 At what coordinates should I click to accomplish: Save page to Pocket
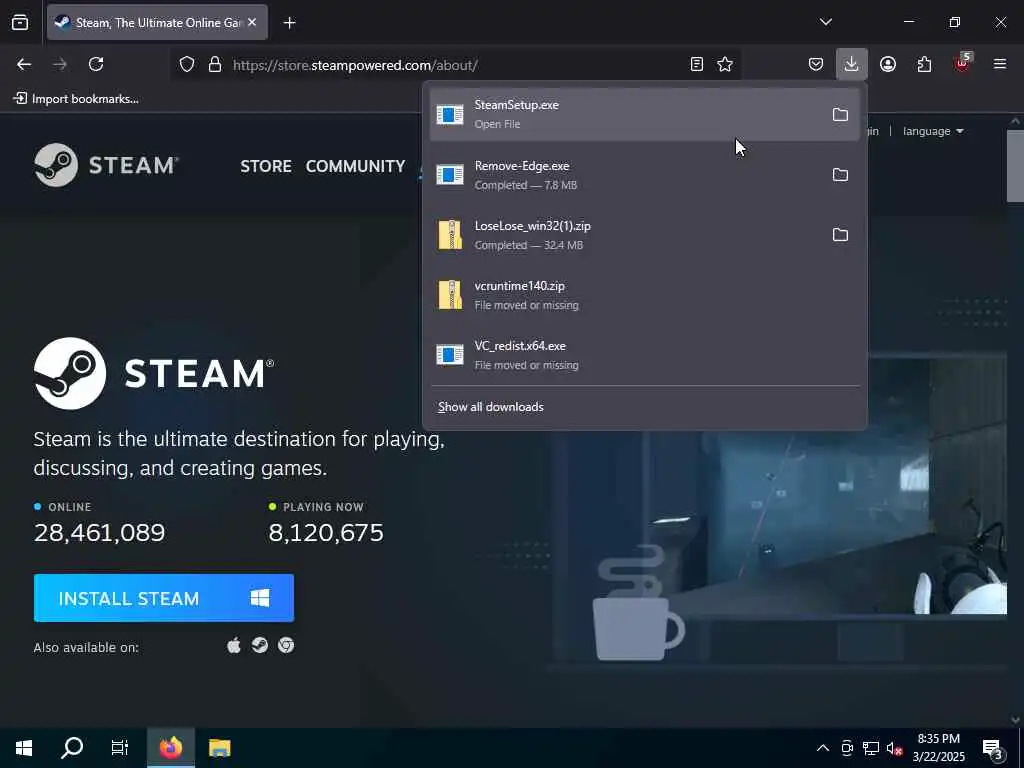pos(816,64)
